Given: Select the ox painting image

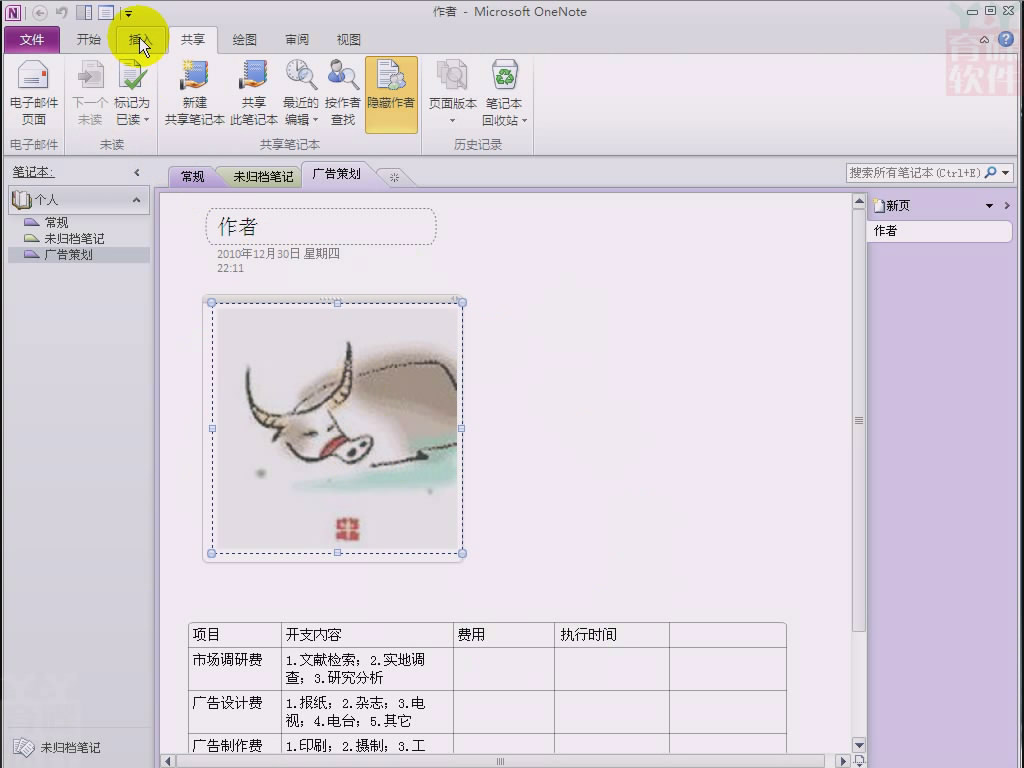Looking at the screenshot, I should tap(337, 428).
